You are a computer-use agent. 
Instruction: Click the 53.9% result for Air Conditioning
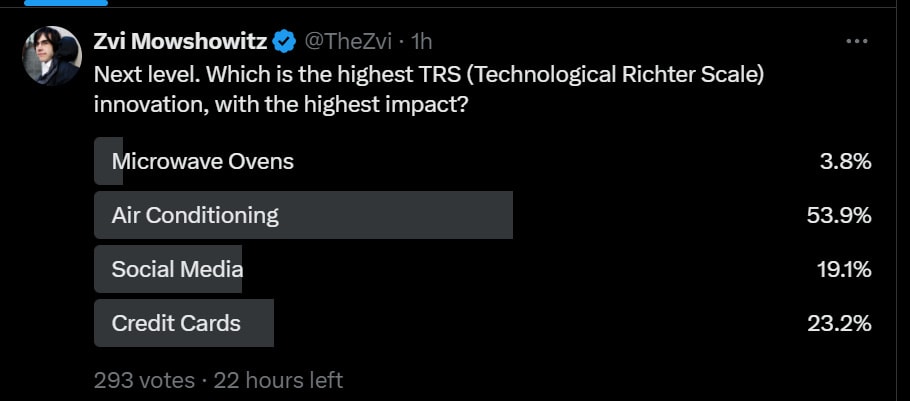pos(839,215)
